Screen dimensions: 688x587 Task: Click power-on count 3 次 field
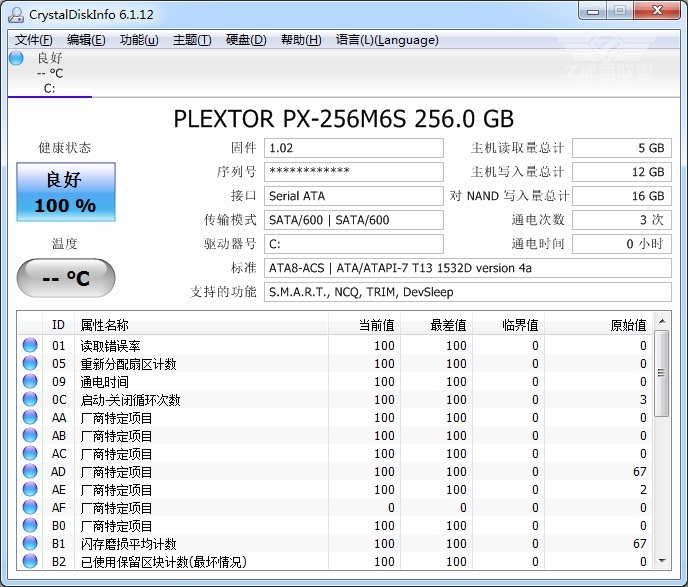click(622, 220)
